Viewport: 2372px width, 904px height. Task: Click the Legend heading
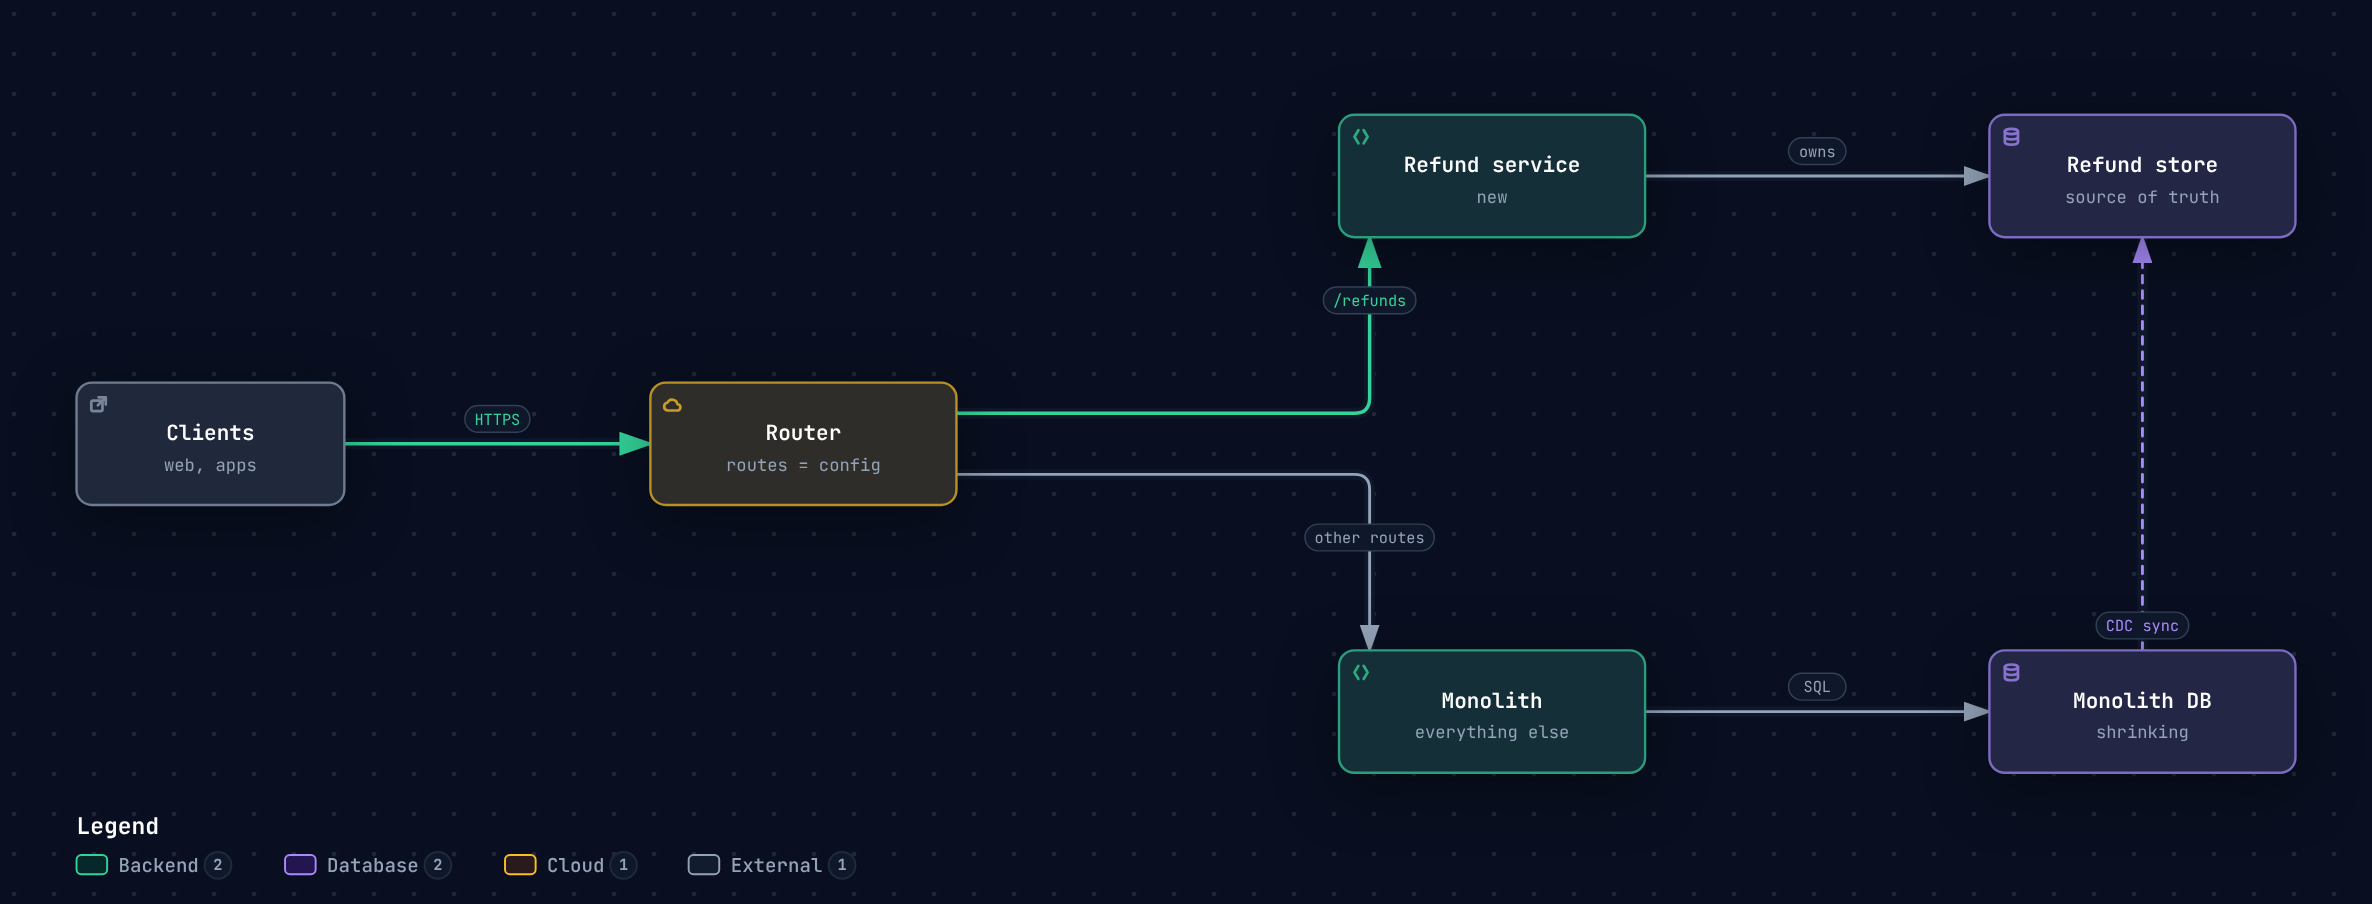coord(118,826)
